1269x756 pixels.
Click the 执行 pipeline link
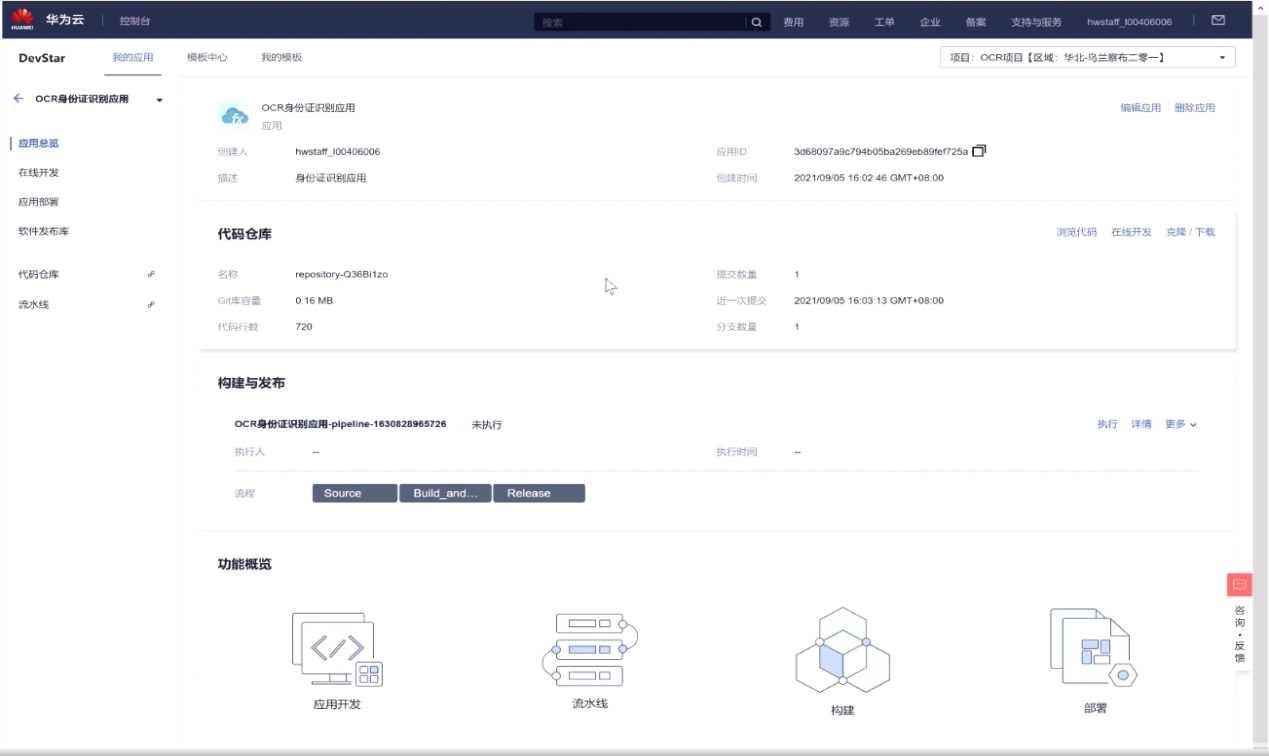tap(1107, 424)
